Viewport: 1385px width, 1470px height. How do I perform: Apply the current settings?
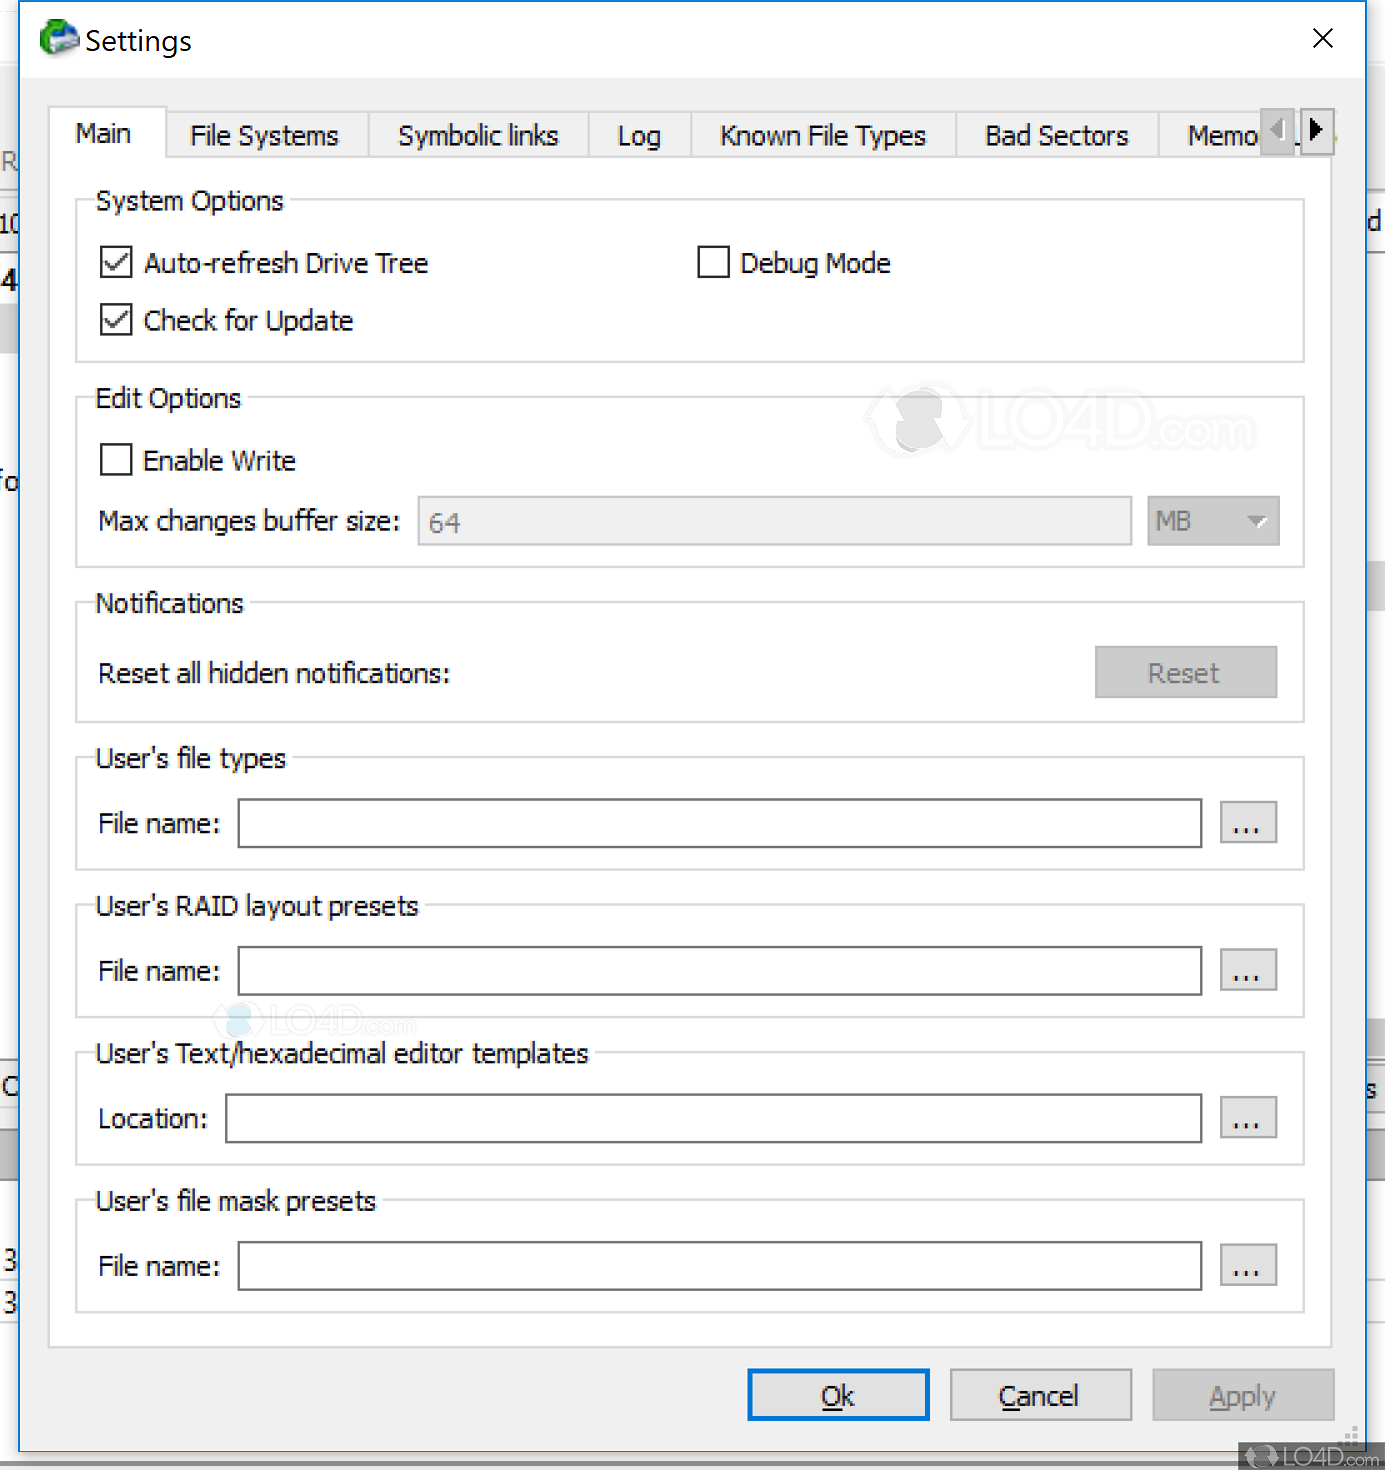(x=1242, y=1395)
